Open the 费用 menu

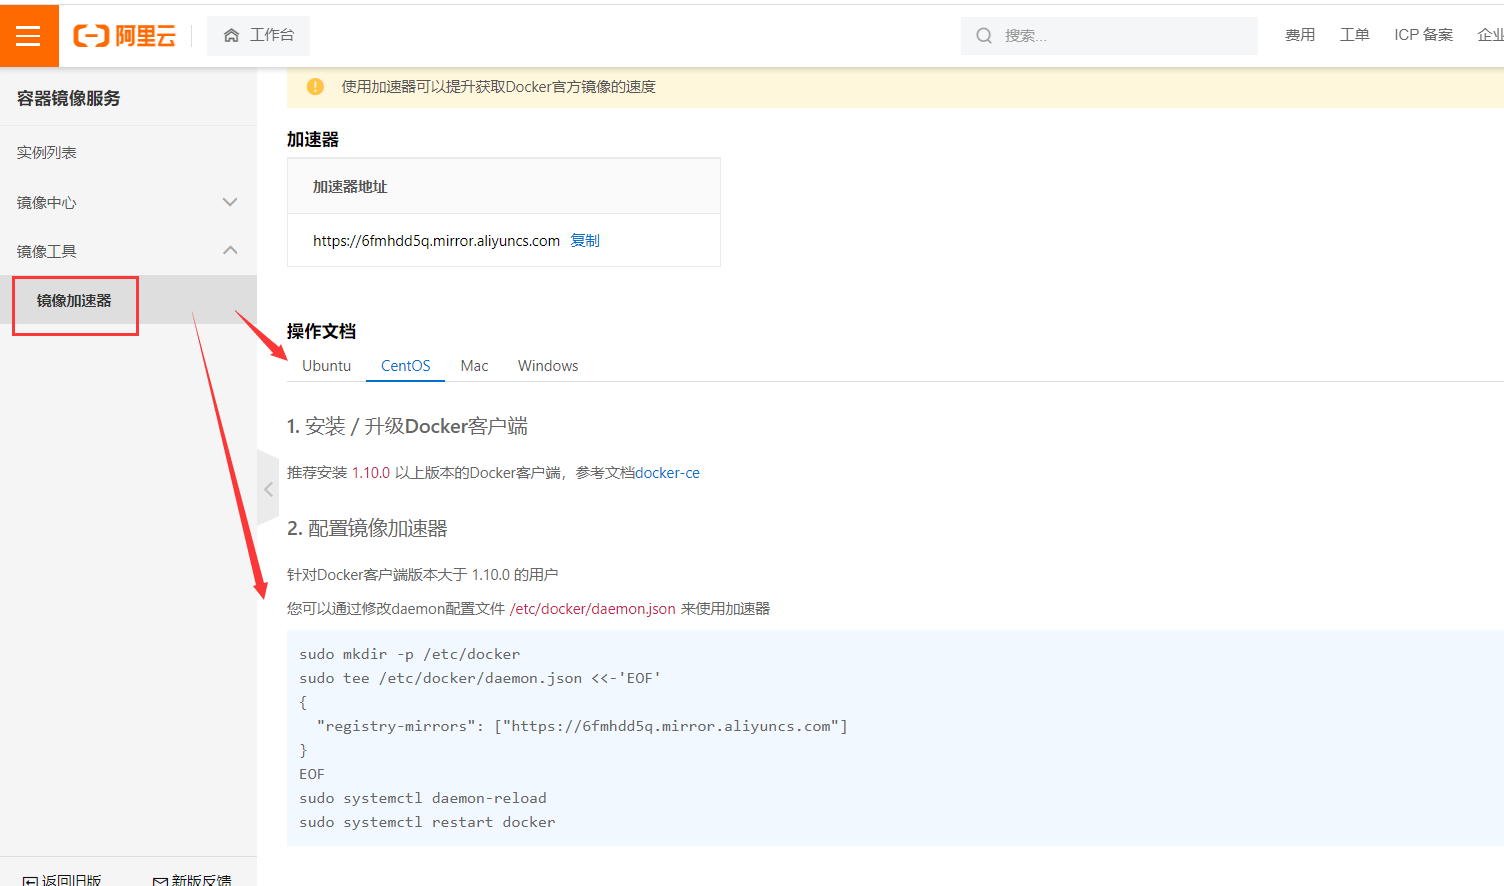click(x=1300, y=35)
